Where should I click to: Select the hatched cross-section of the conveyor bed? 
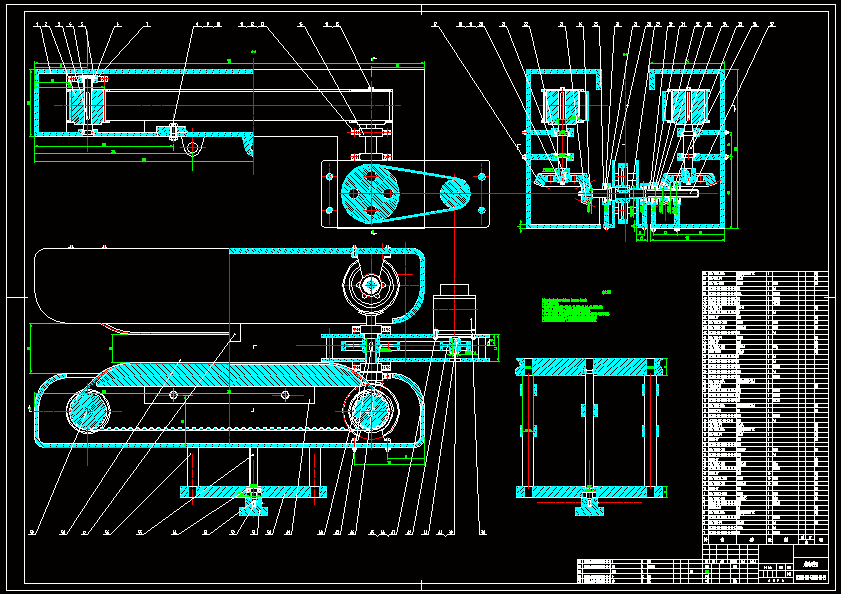(x=228, y=375)
